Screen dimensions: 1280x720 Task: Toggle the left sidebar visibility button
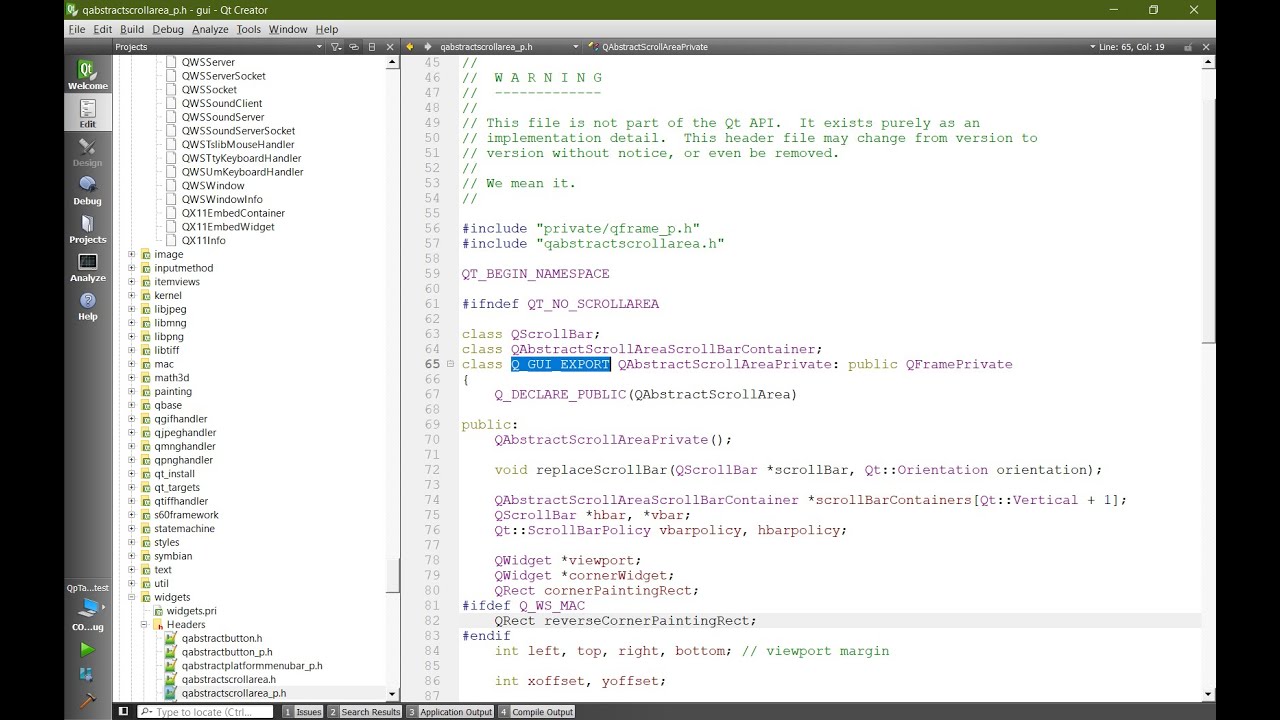click(x=123, y=712)
